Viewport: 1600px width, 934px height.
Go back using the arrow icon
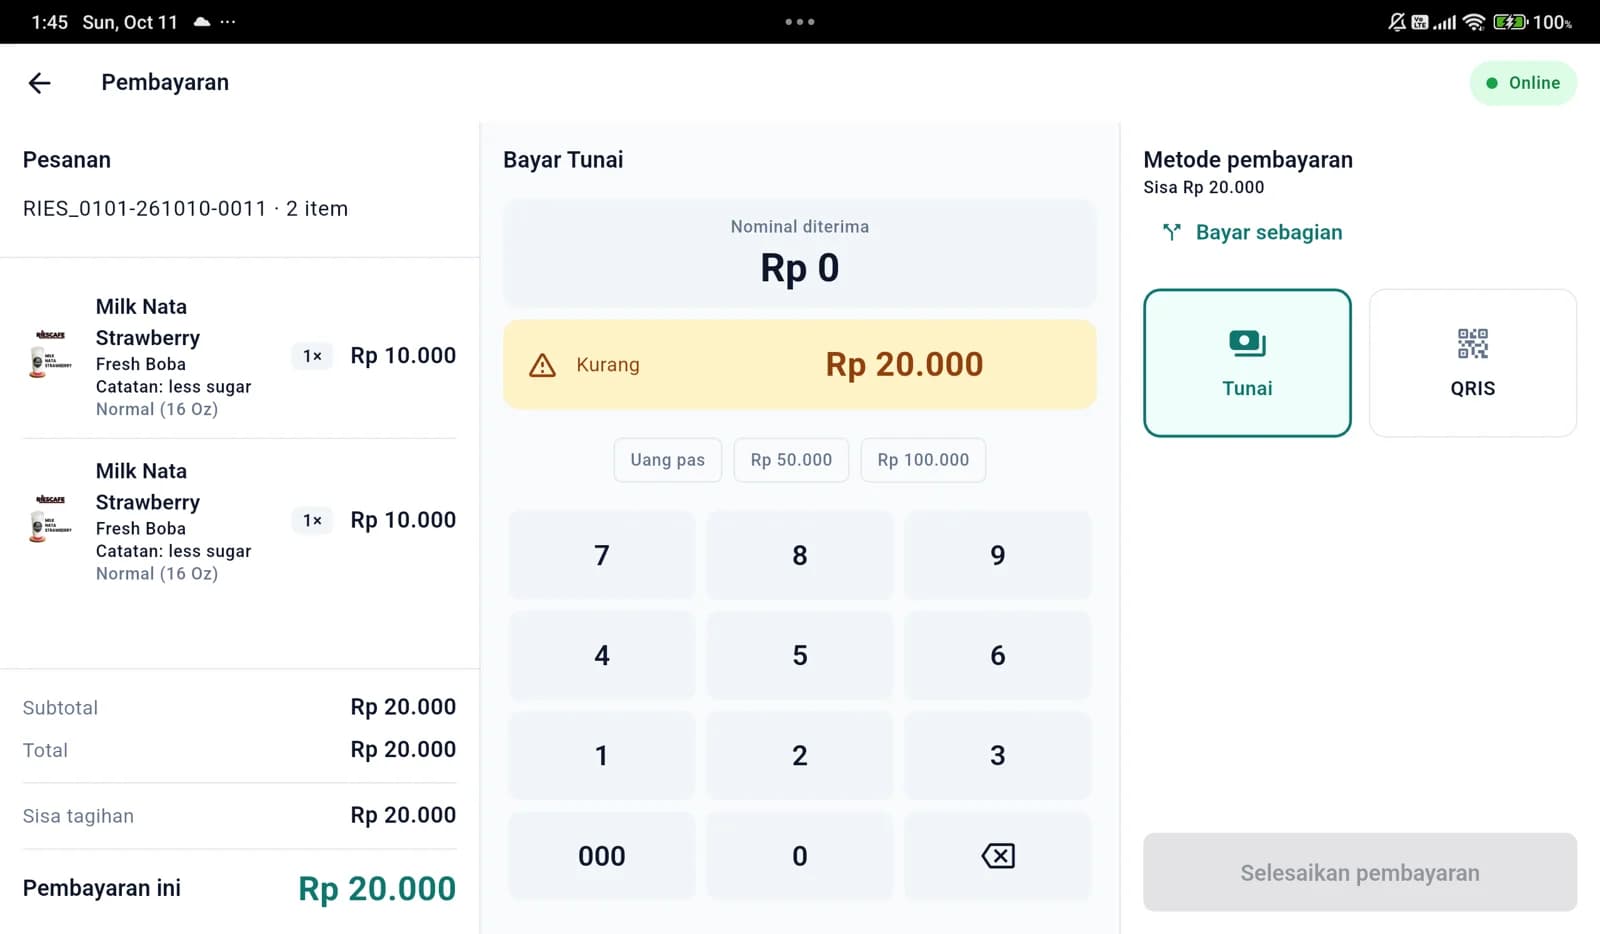(x=39, y=83)
